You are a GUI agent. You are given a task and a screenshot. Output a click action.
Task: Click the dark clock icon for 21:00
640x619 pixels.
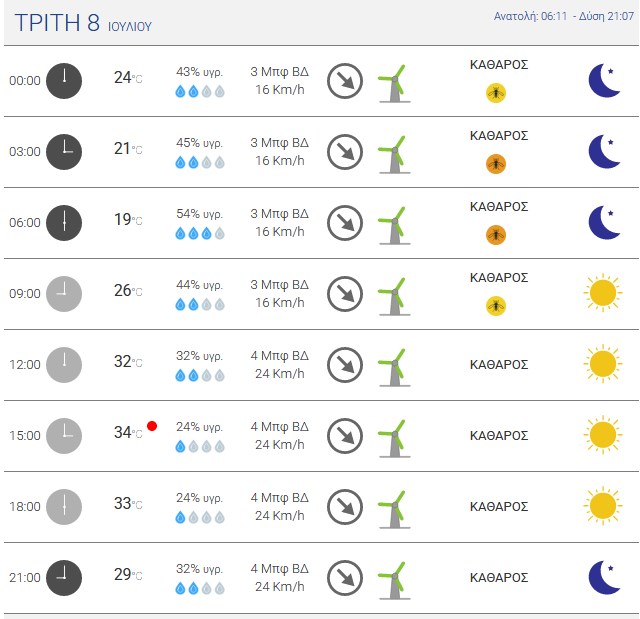64,577
